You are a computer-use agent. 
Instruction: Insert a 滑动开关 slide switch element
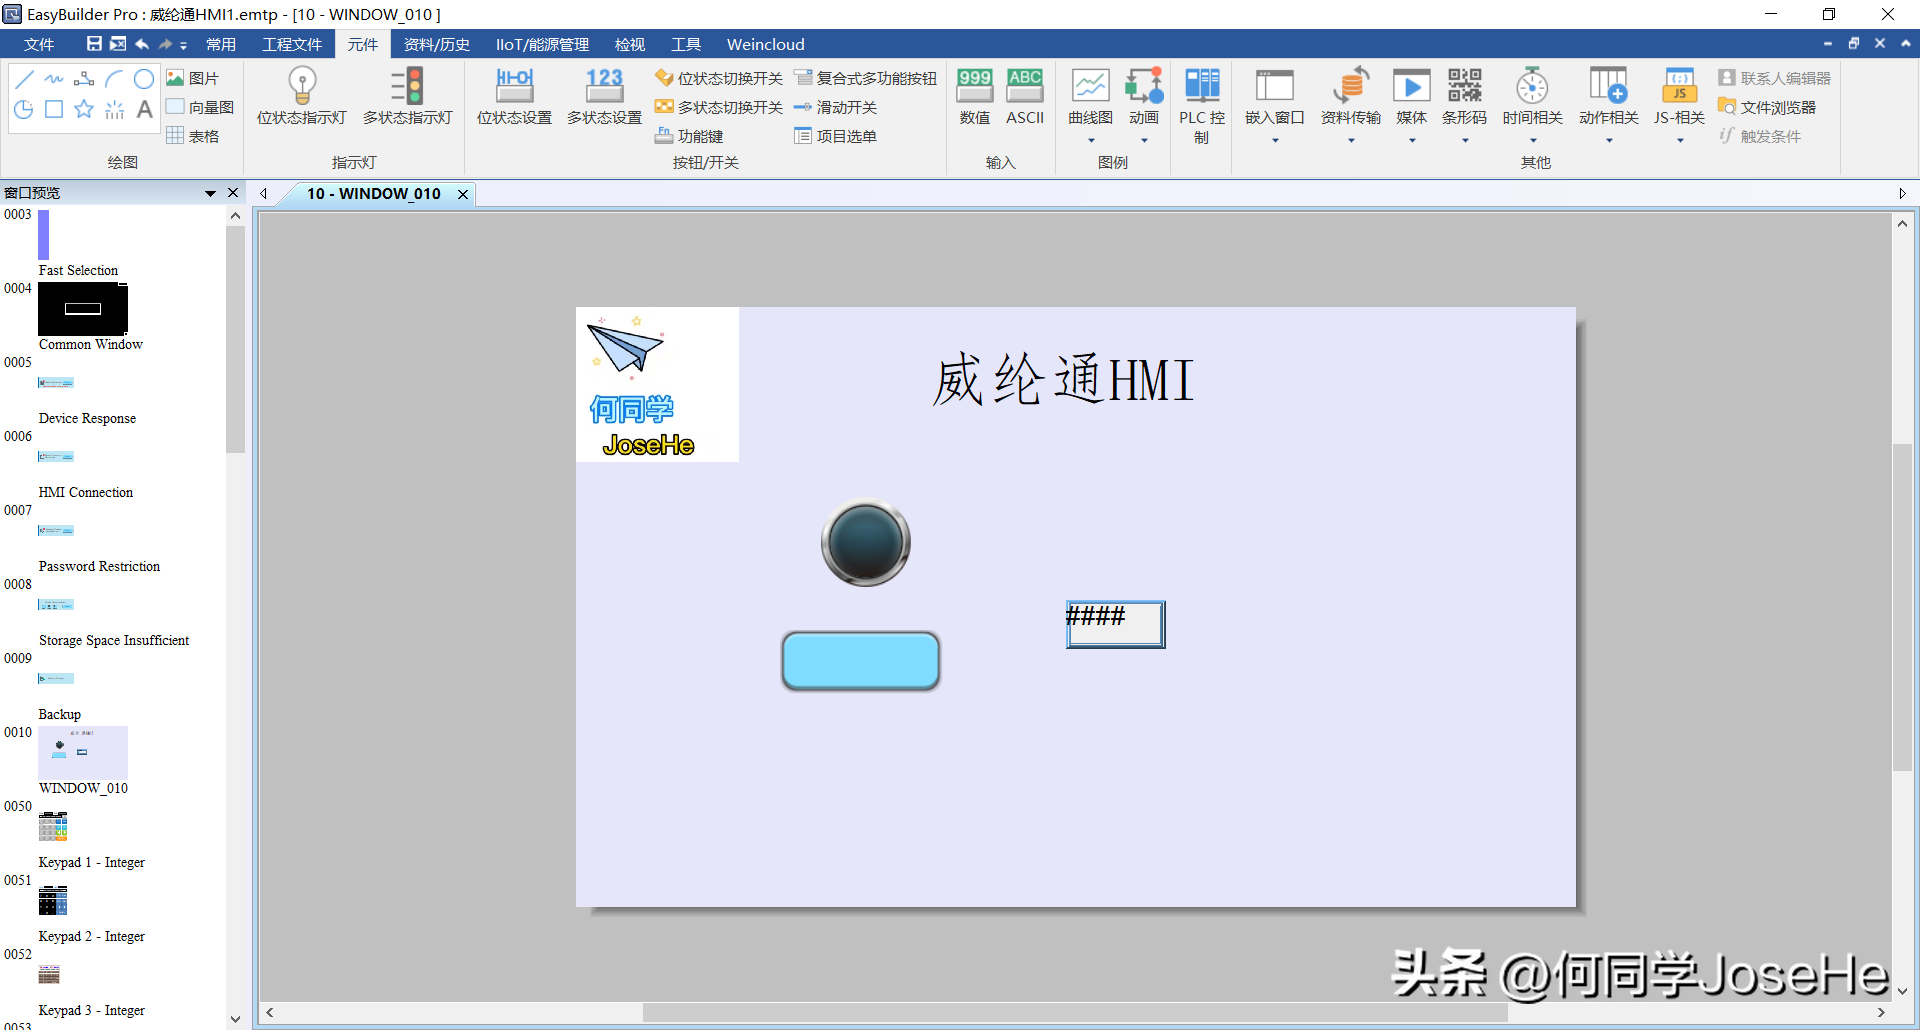pyautogui.click(x=845, y=107)
